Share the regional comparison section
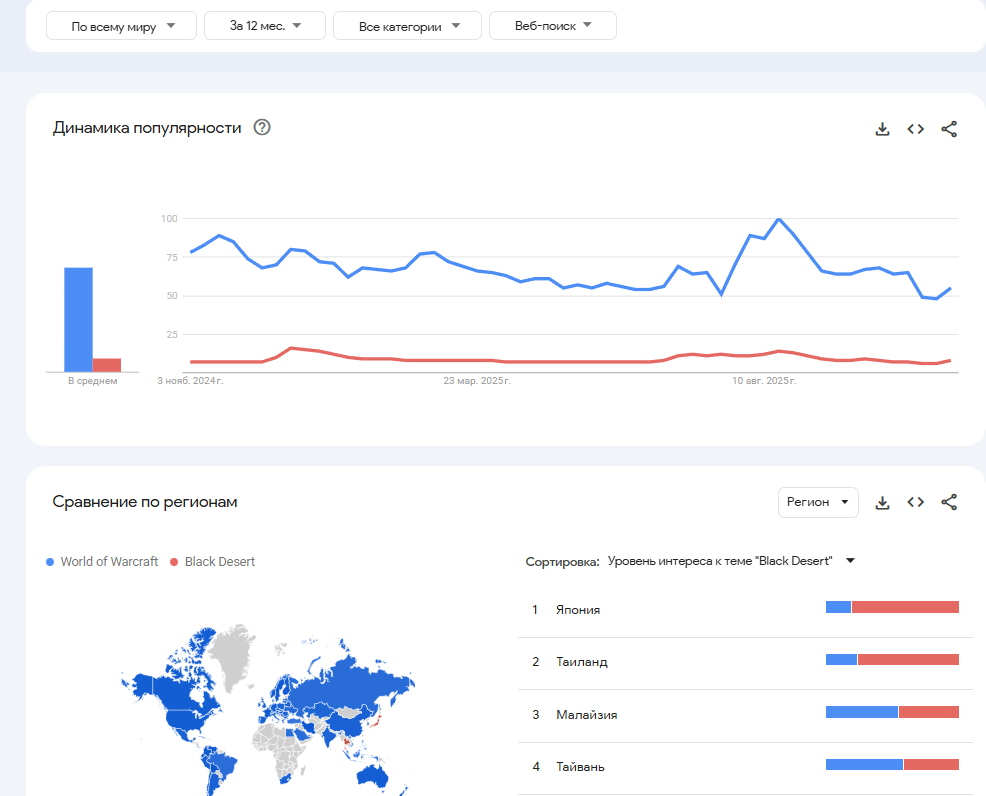986x796 pixels. click(949, 502)
